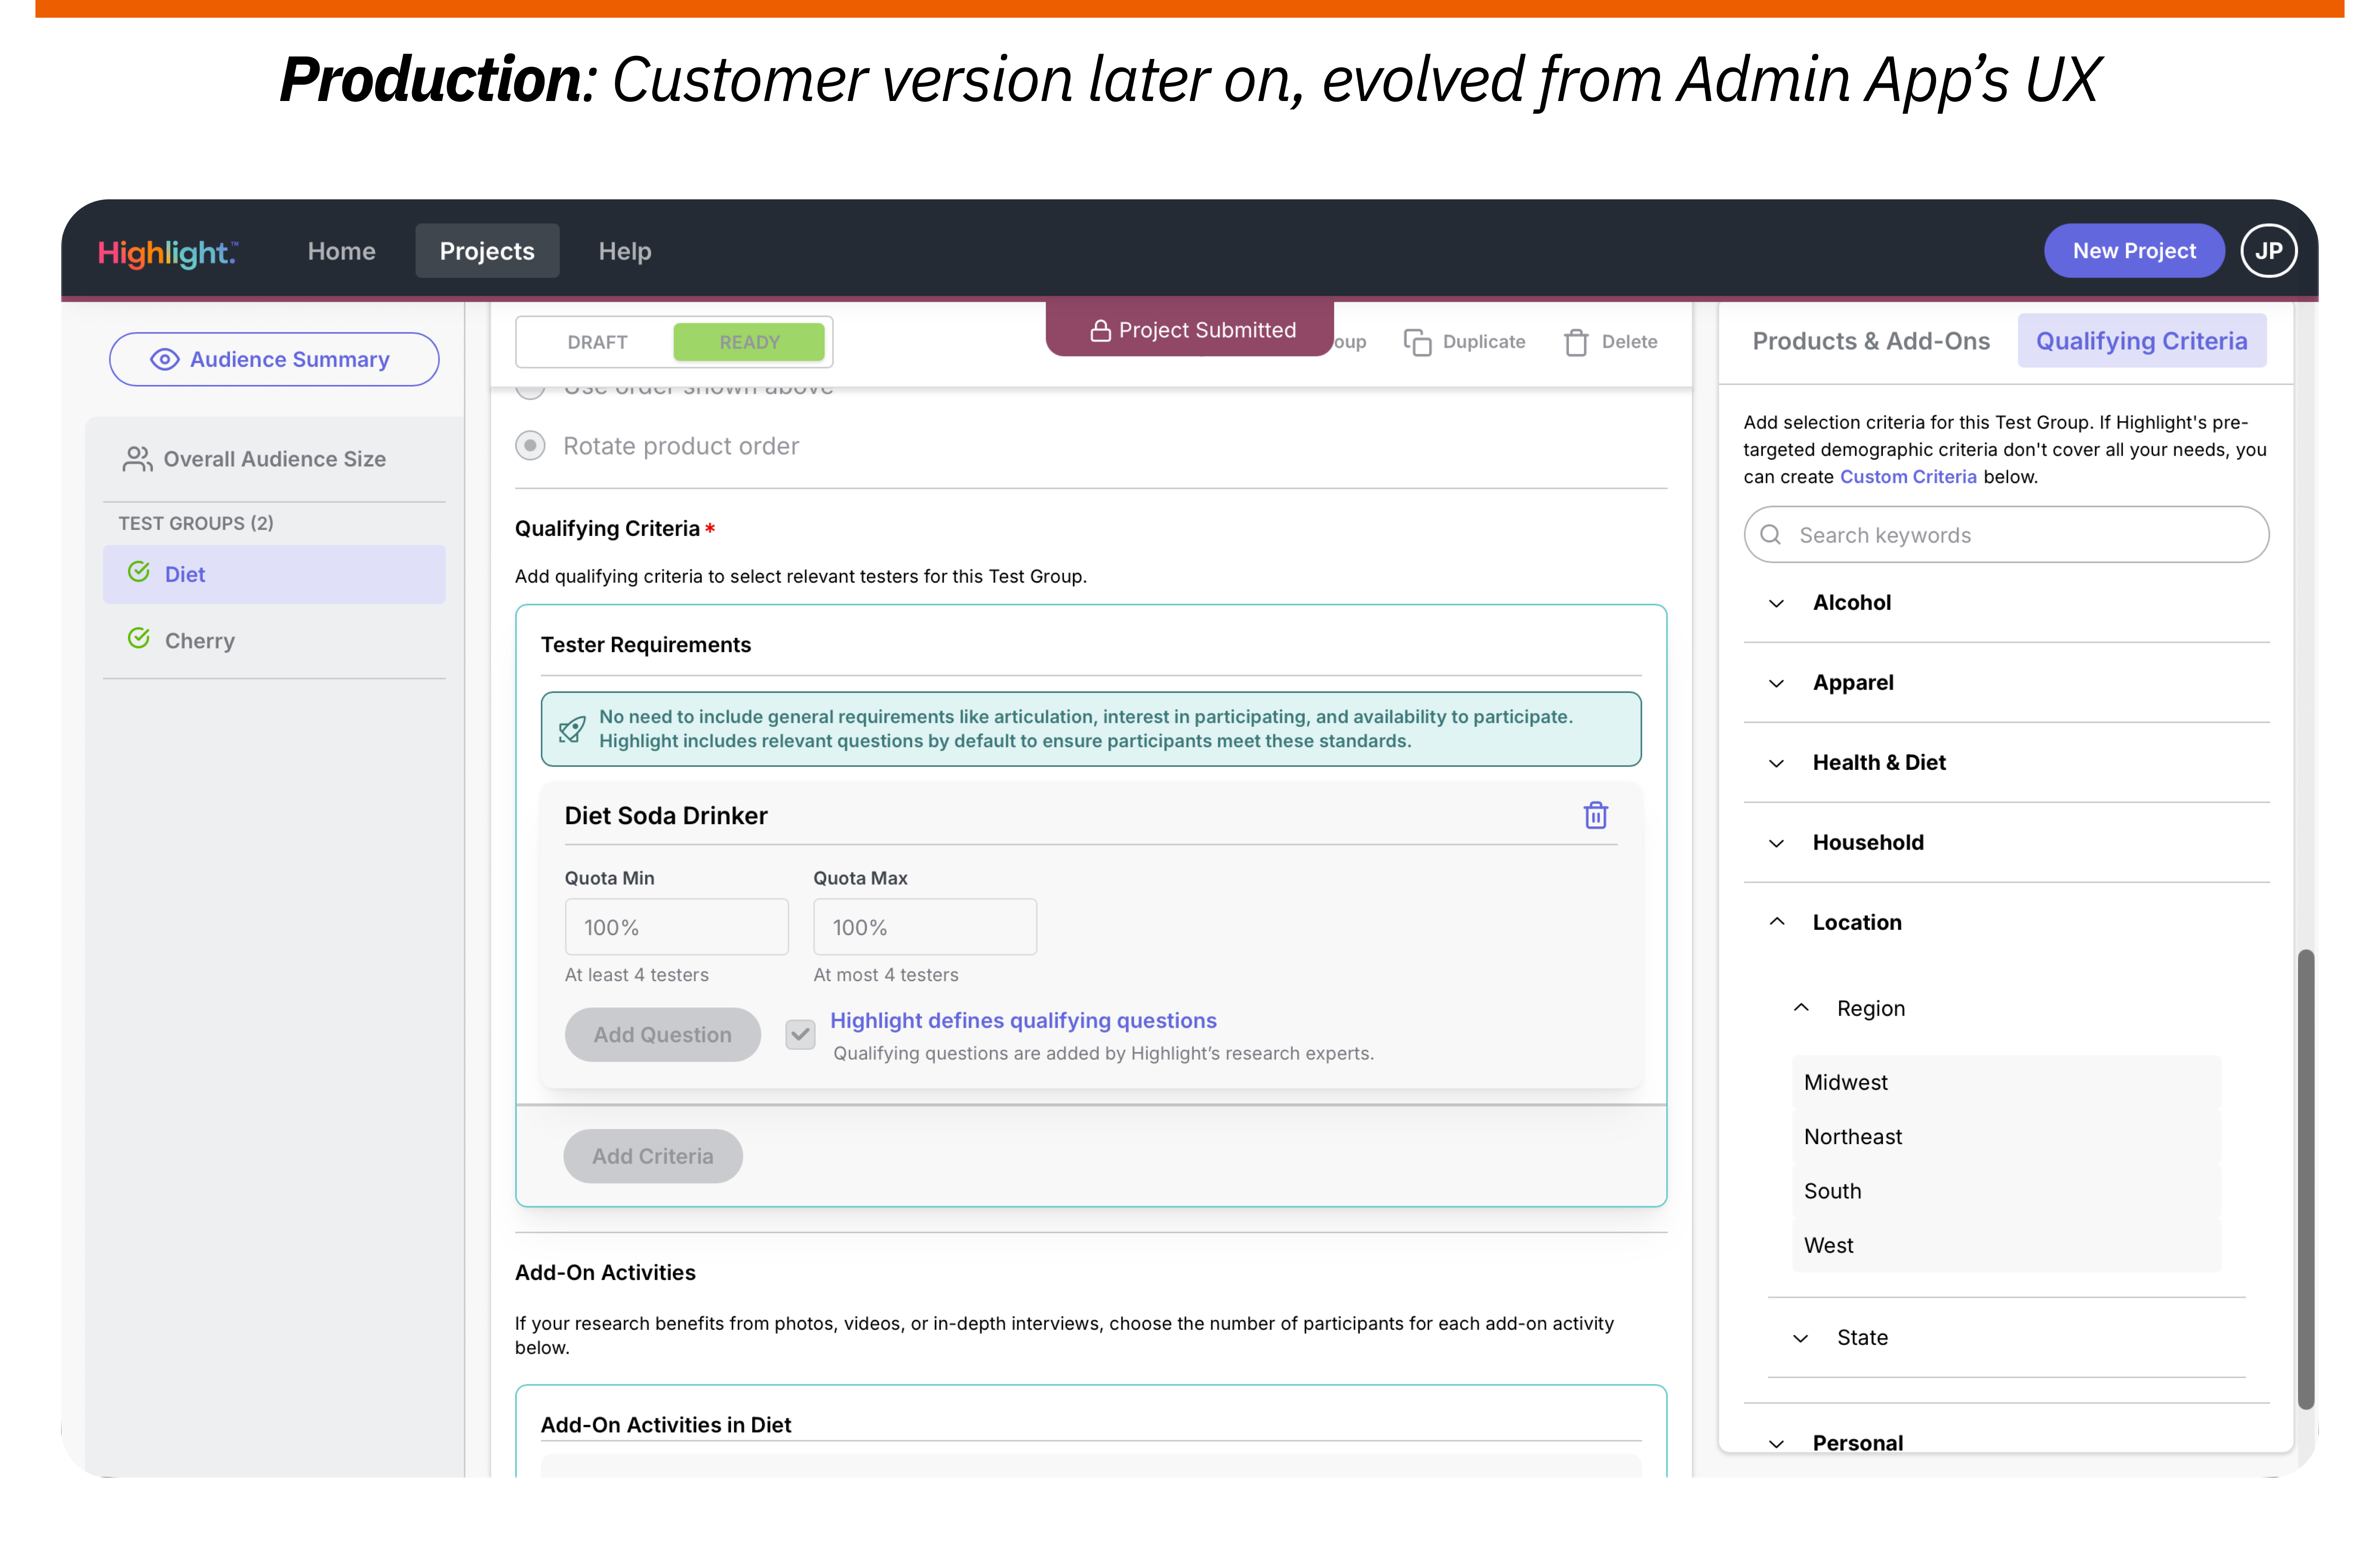The image size is (2380, 1553).
Task: Click the green check icon next to Cherry
Action: pos(139,638)
